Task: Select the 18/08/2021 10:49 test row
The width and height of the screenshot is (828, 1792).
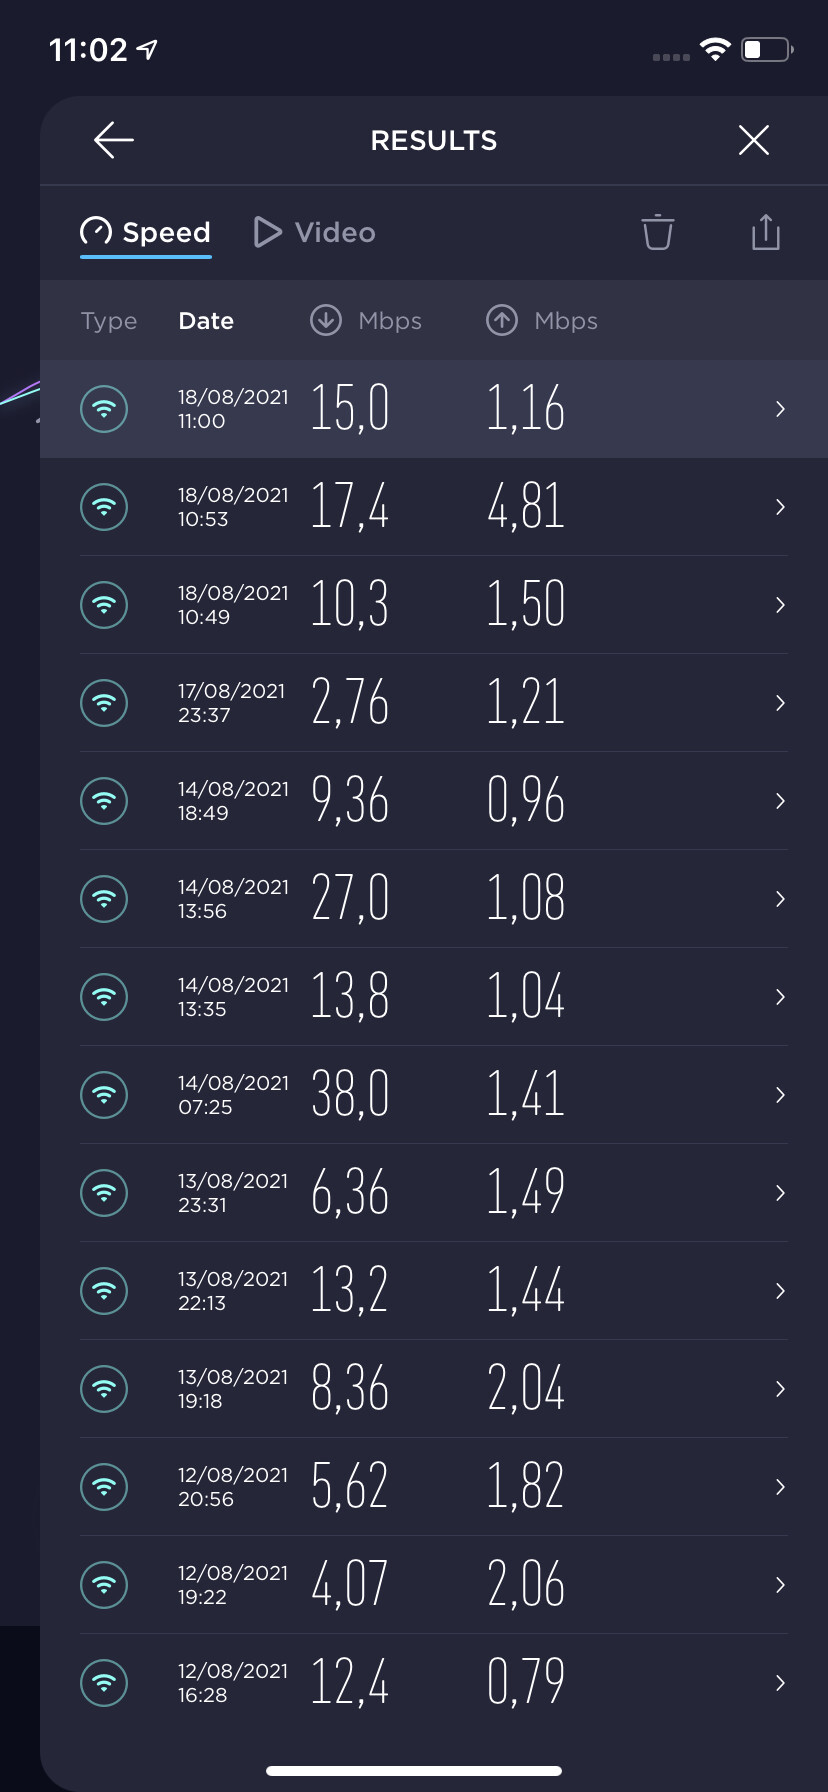Action: (433, 605)
